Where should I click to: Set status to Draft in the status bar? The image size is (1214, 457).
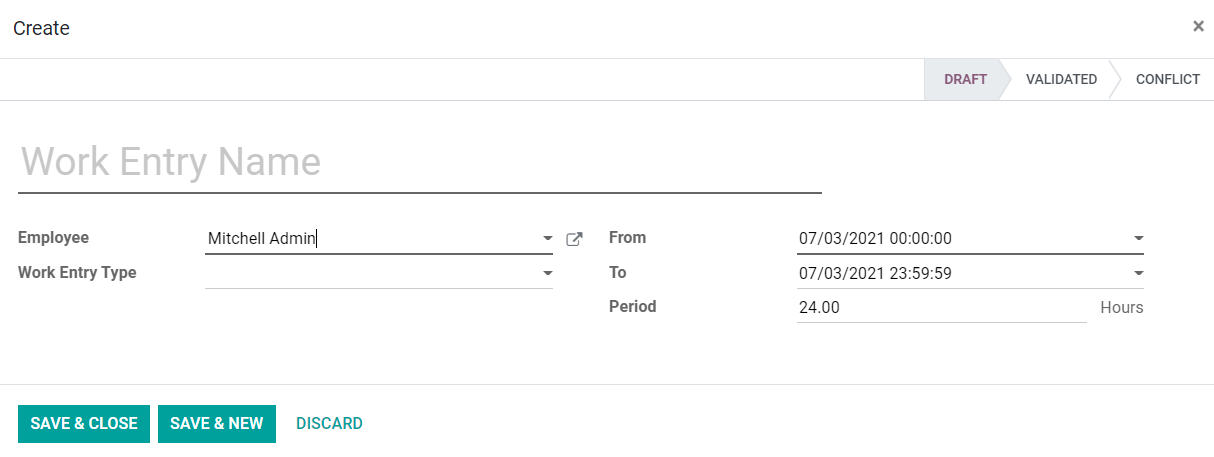(x=964, y=80)
